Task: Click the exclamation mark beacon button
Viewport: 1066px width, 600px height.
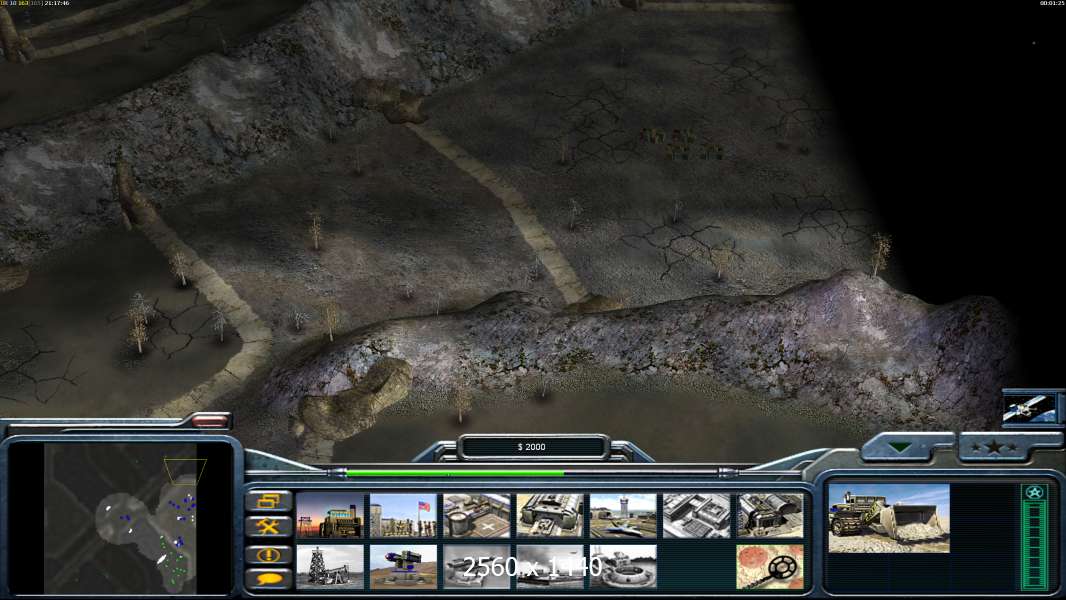Action: (x=269, y=554)
